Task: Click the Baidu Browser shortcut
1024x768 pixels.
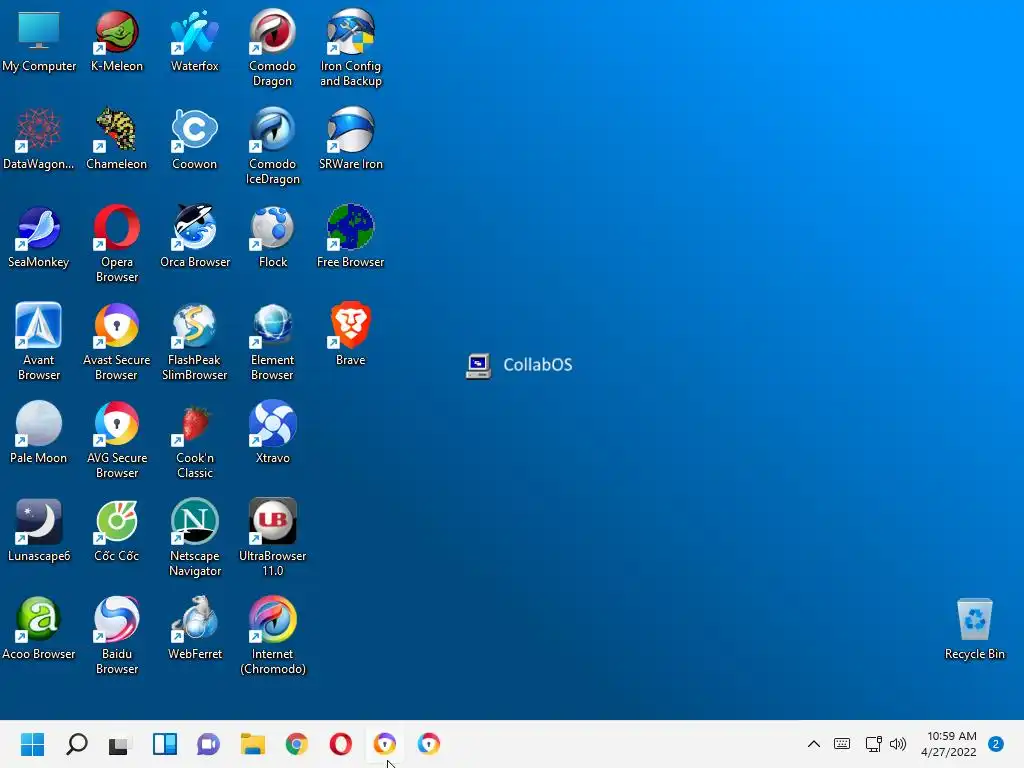Action: [x=116, y=636]
